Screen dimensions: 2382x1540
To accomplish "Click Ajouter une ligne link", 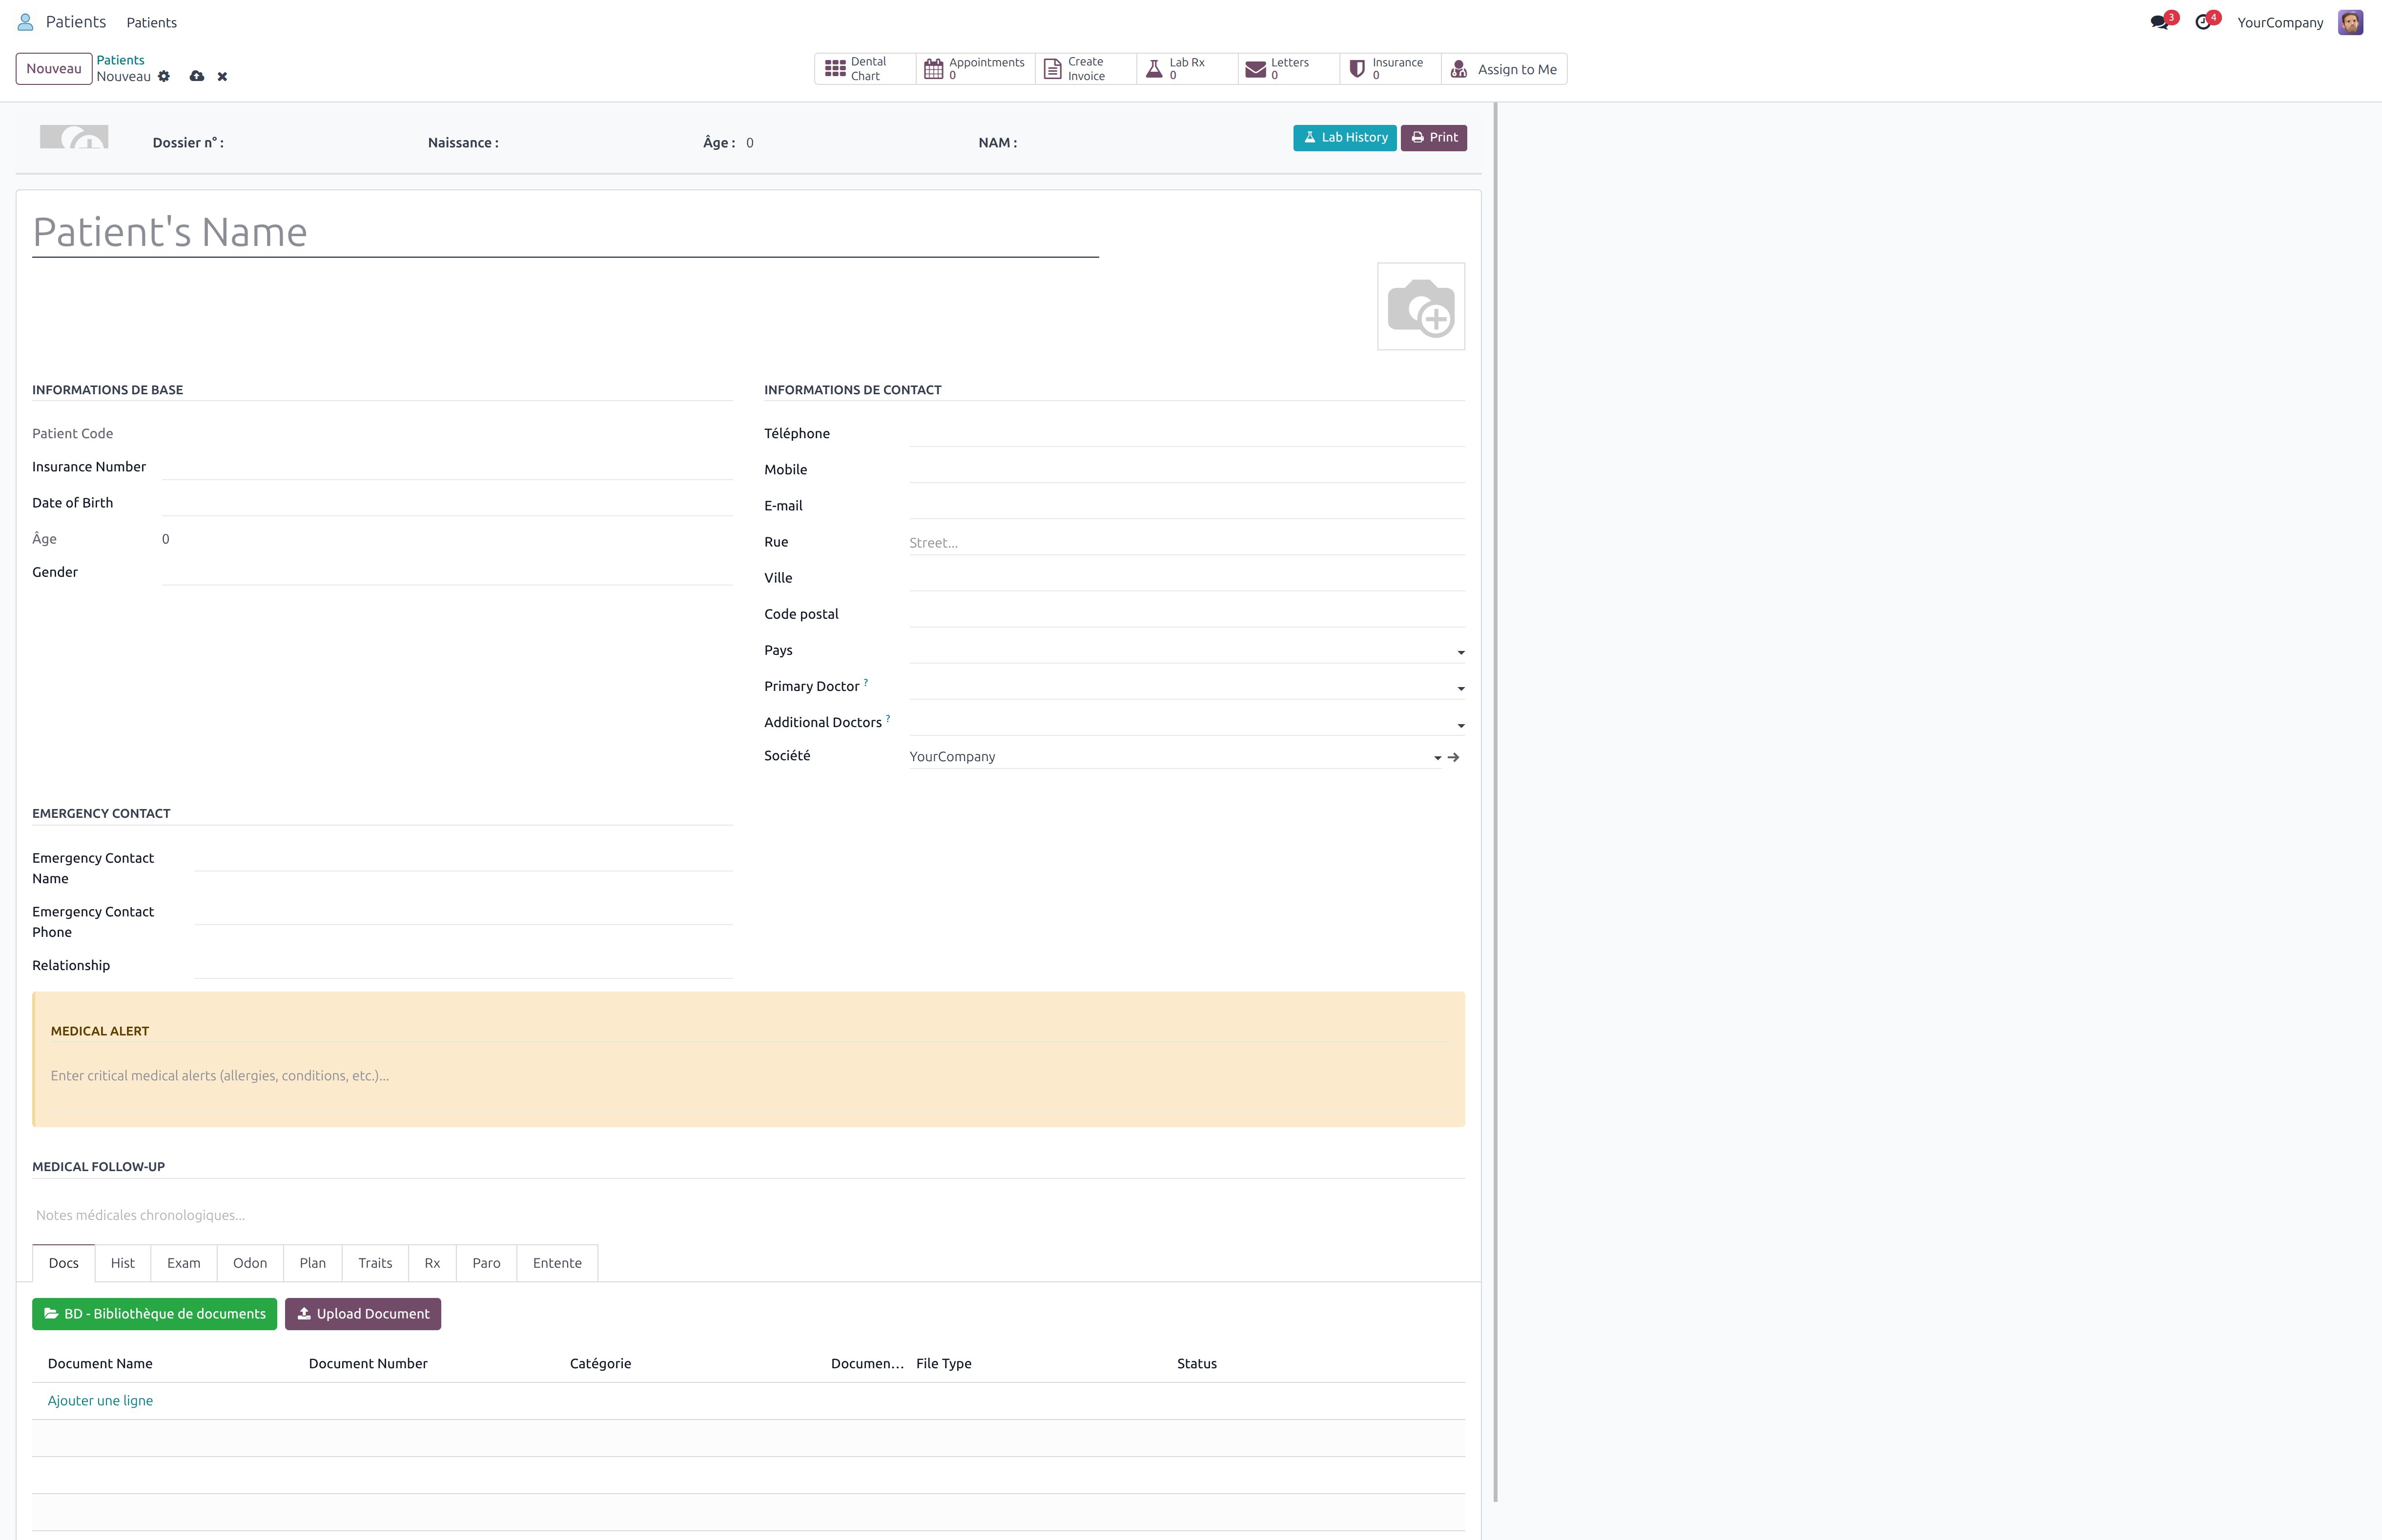I will pos(100,1401).
